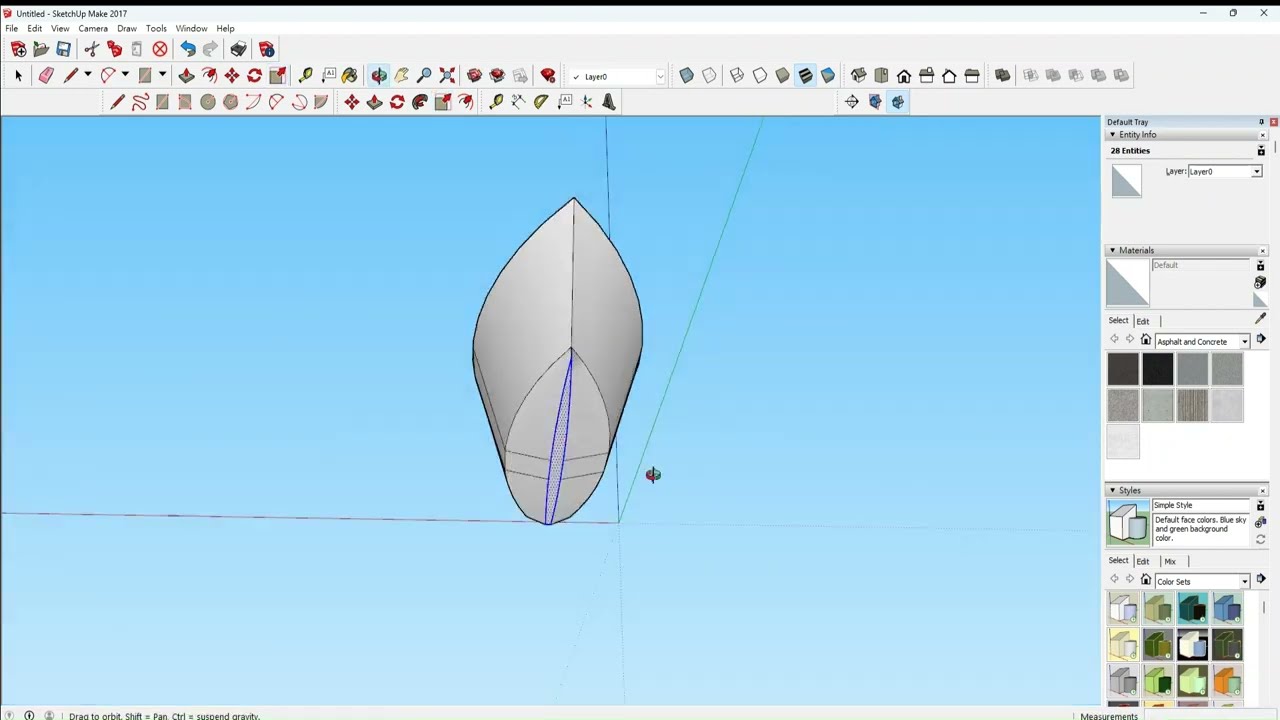Click the red Erase/Delete circle icon

(160, 49)
